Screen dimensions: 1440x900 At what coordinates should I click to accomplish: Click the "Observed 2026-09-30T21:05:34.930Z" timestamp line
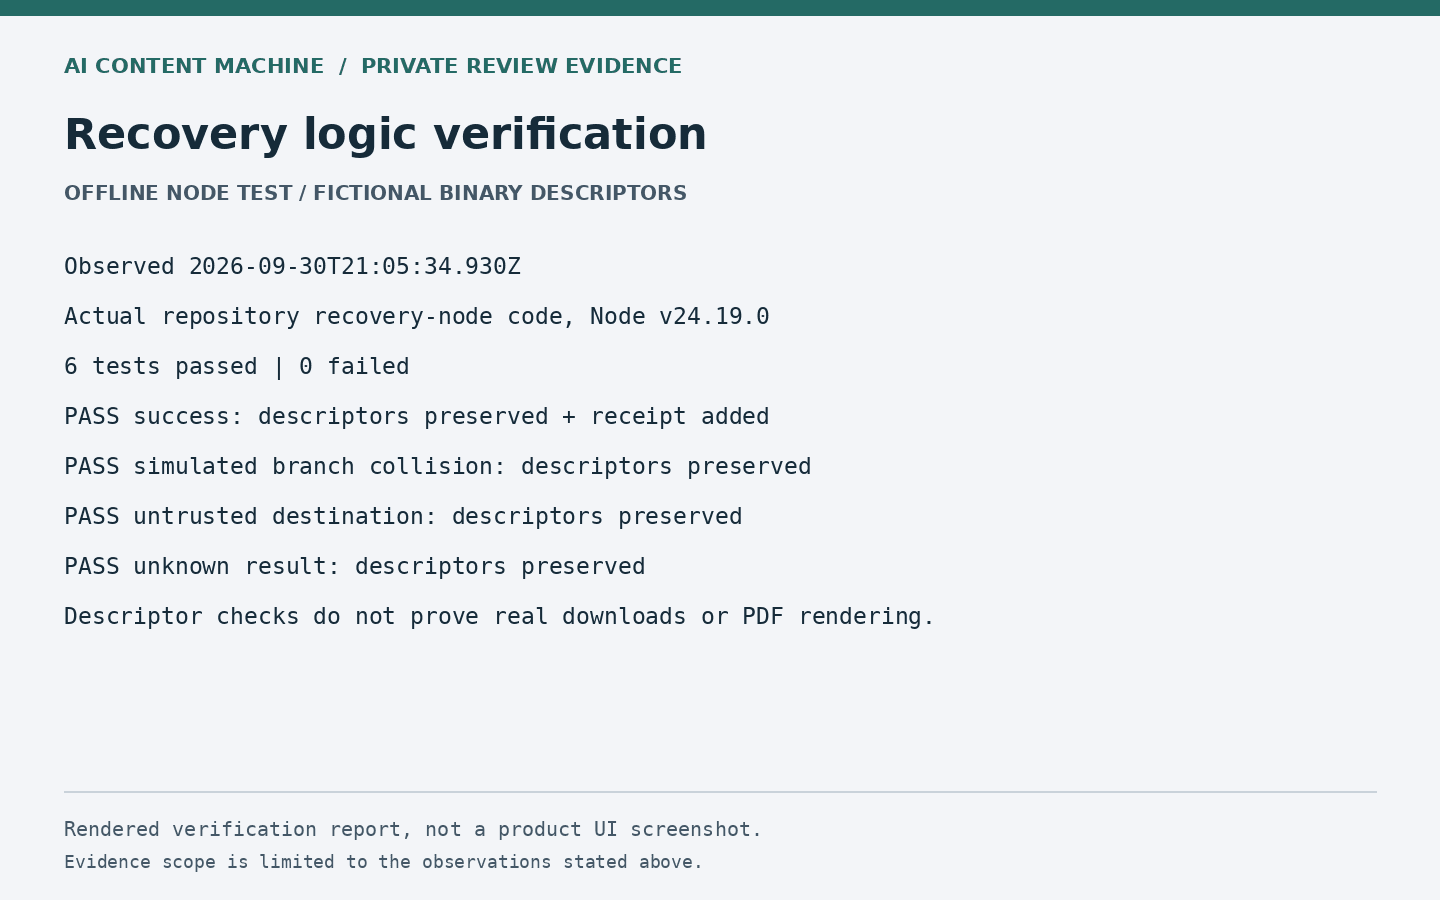tap(292, 267)
